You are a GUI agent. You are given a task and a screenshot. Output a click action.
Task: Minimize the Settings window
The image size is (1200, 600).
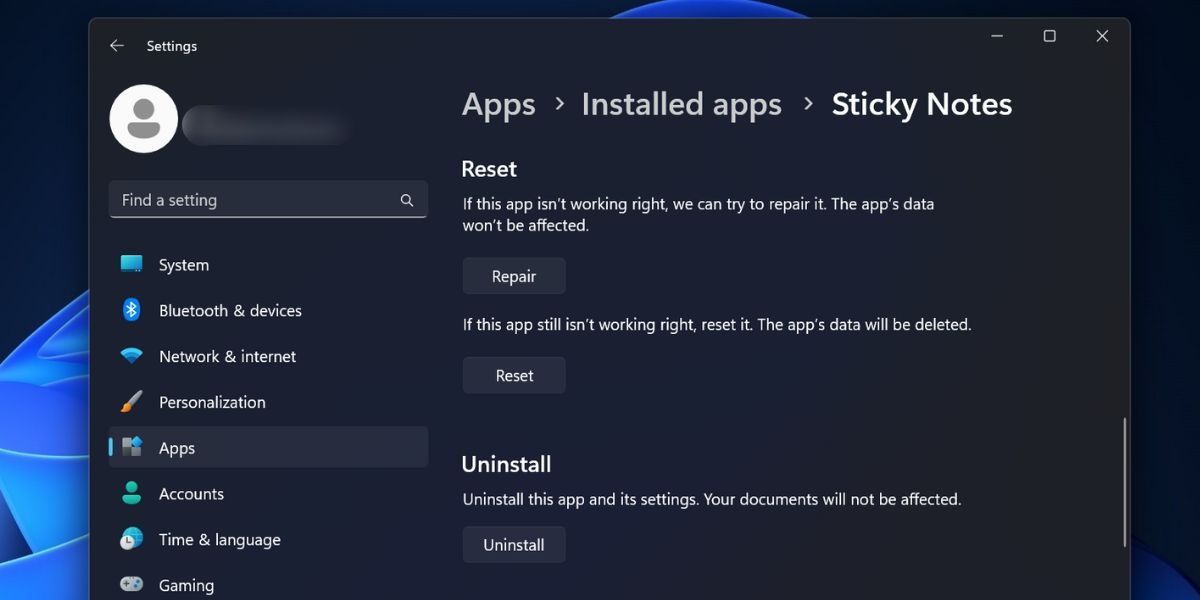[x=997, y=36]
